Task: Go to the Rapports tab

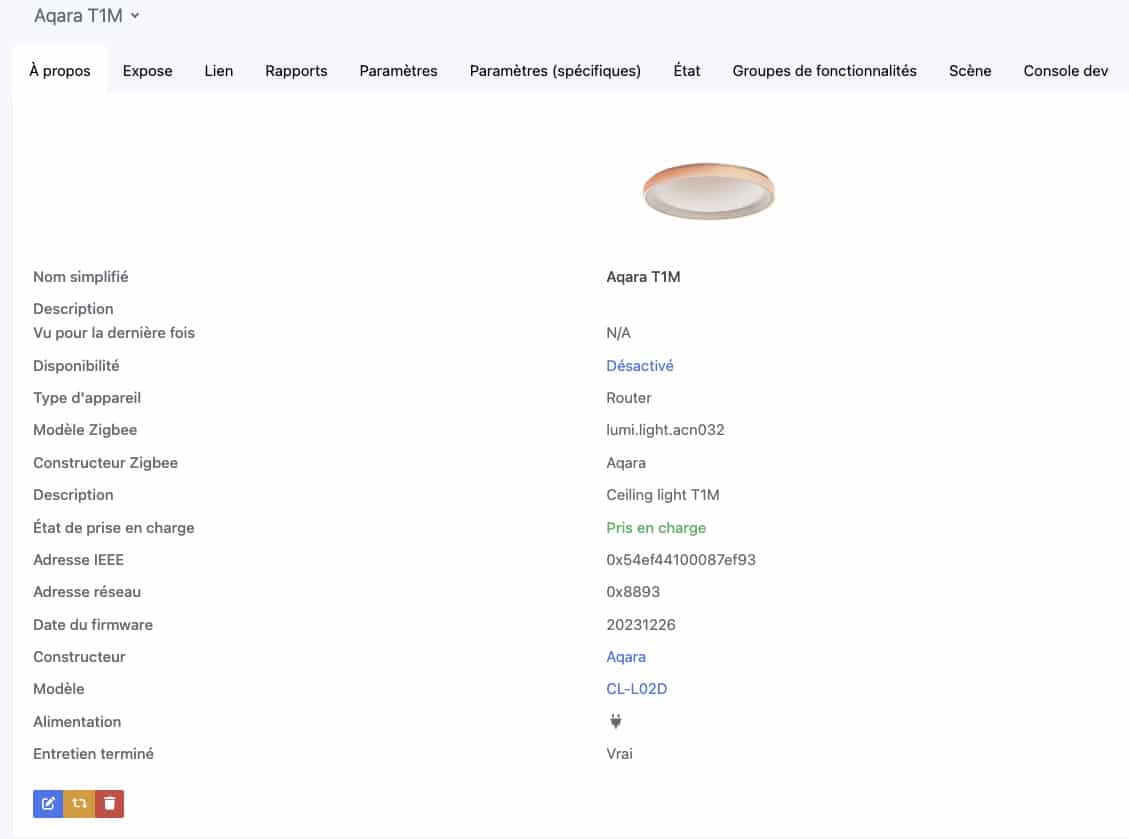Action: click(296, 71)
